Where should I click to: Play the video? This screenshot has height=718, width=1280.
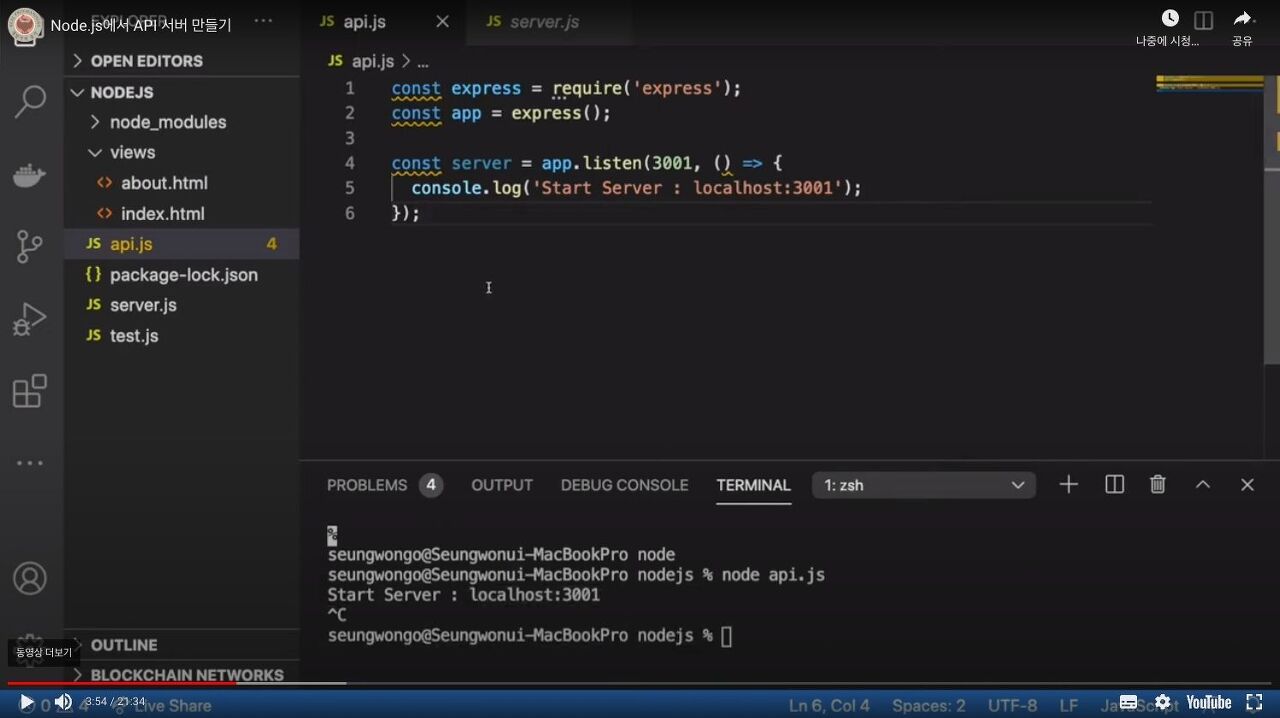point(27,703)
